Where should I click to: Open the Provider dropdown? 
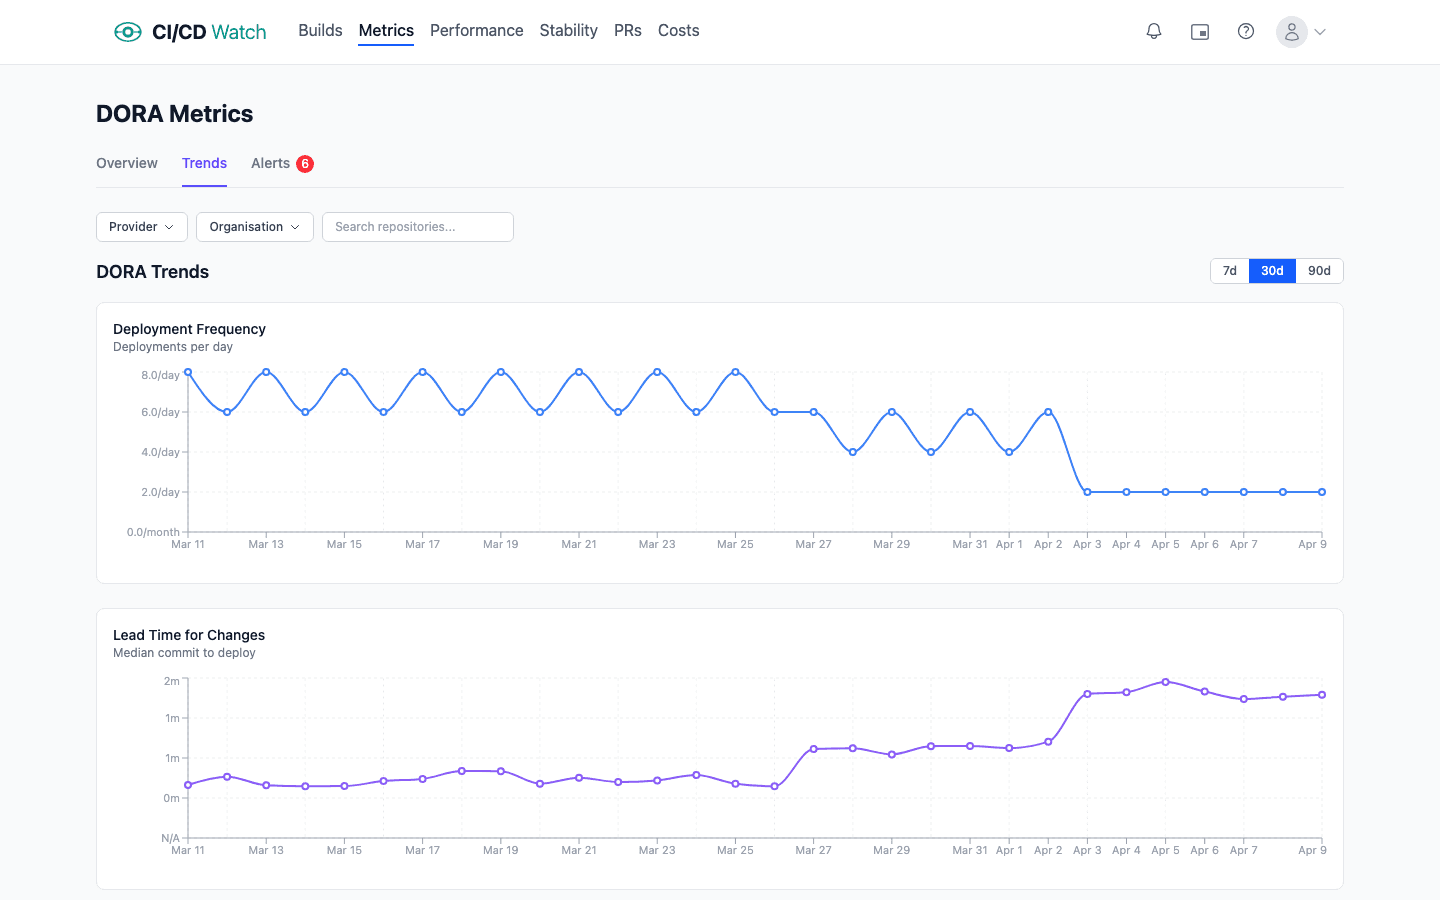pyautogui.click(x=141, y=227)
